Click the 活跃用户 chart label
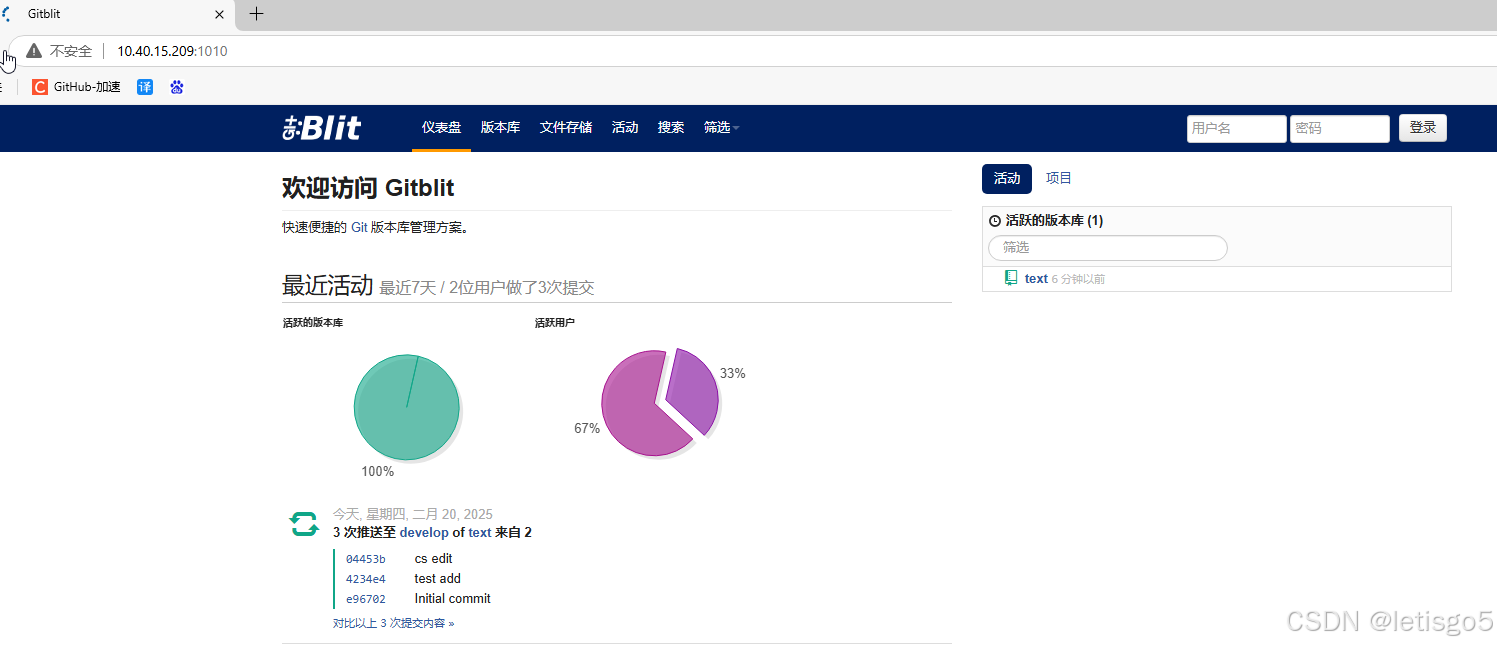 coord(555,323)
